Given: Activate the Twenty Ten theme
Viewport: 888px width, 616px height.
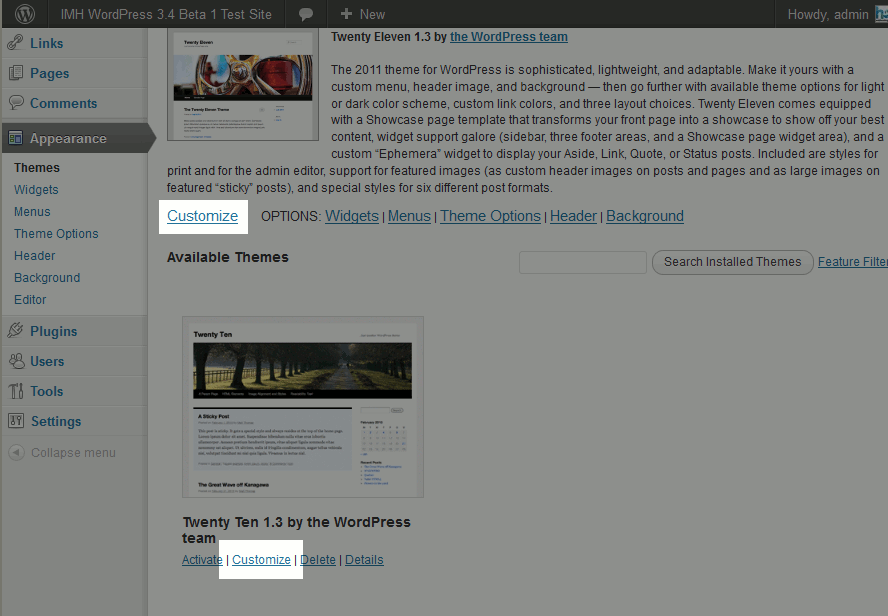Looking at the screenshot, I should tap(202, 560).
